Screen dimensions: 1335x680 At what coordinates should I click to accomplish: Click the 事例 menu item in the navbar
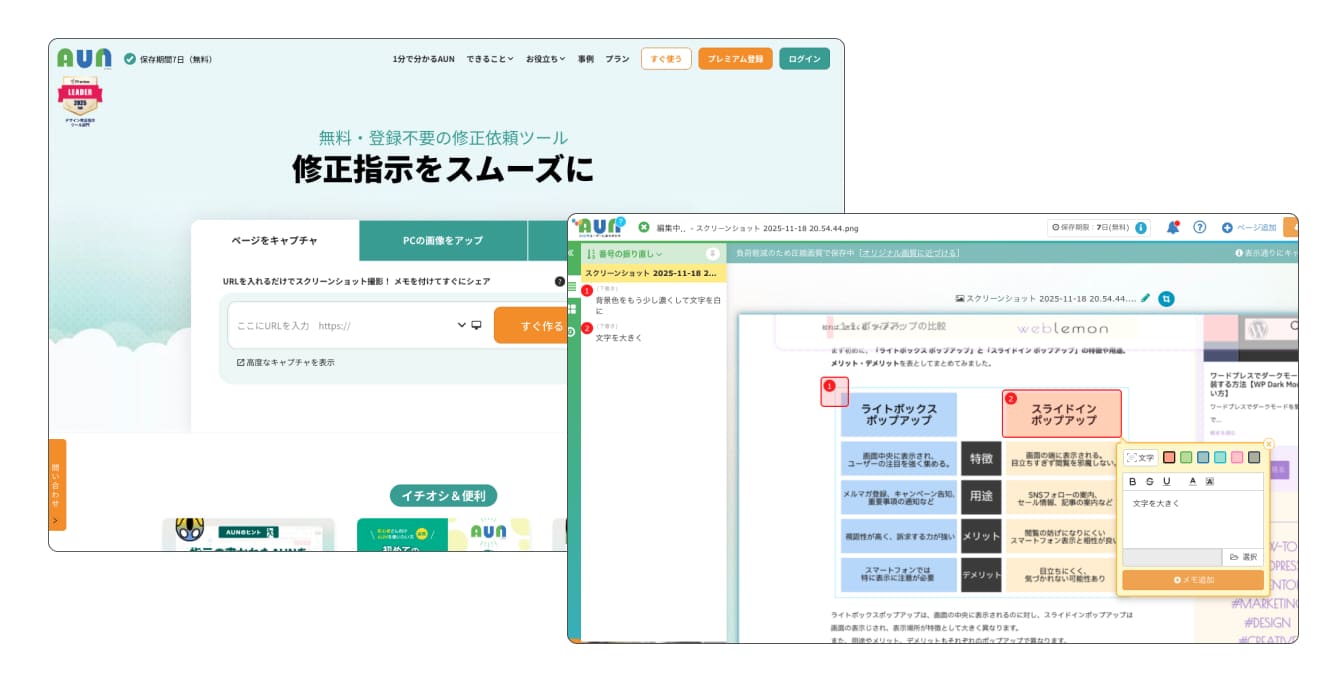pos(586,59)
